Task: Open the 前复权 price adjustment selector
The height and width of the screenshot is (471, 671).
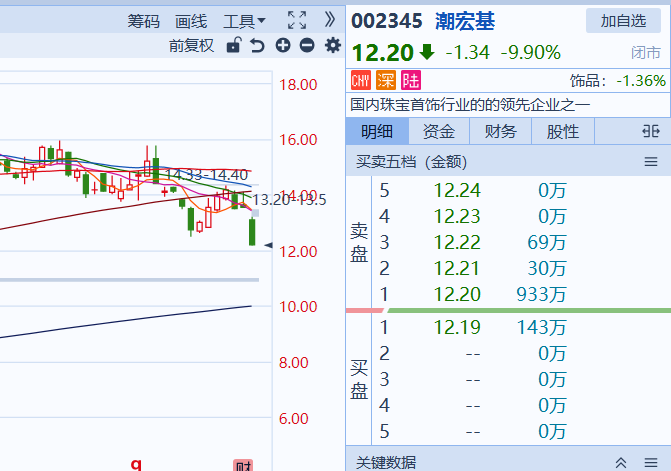Action: click(x=191, y=45)
